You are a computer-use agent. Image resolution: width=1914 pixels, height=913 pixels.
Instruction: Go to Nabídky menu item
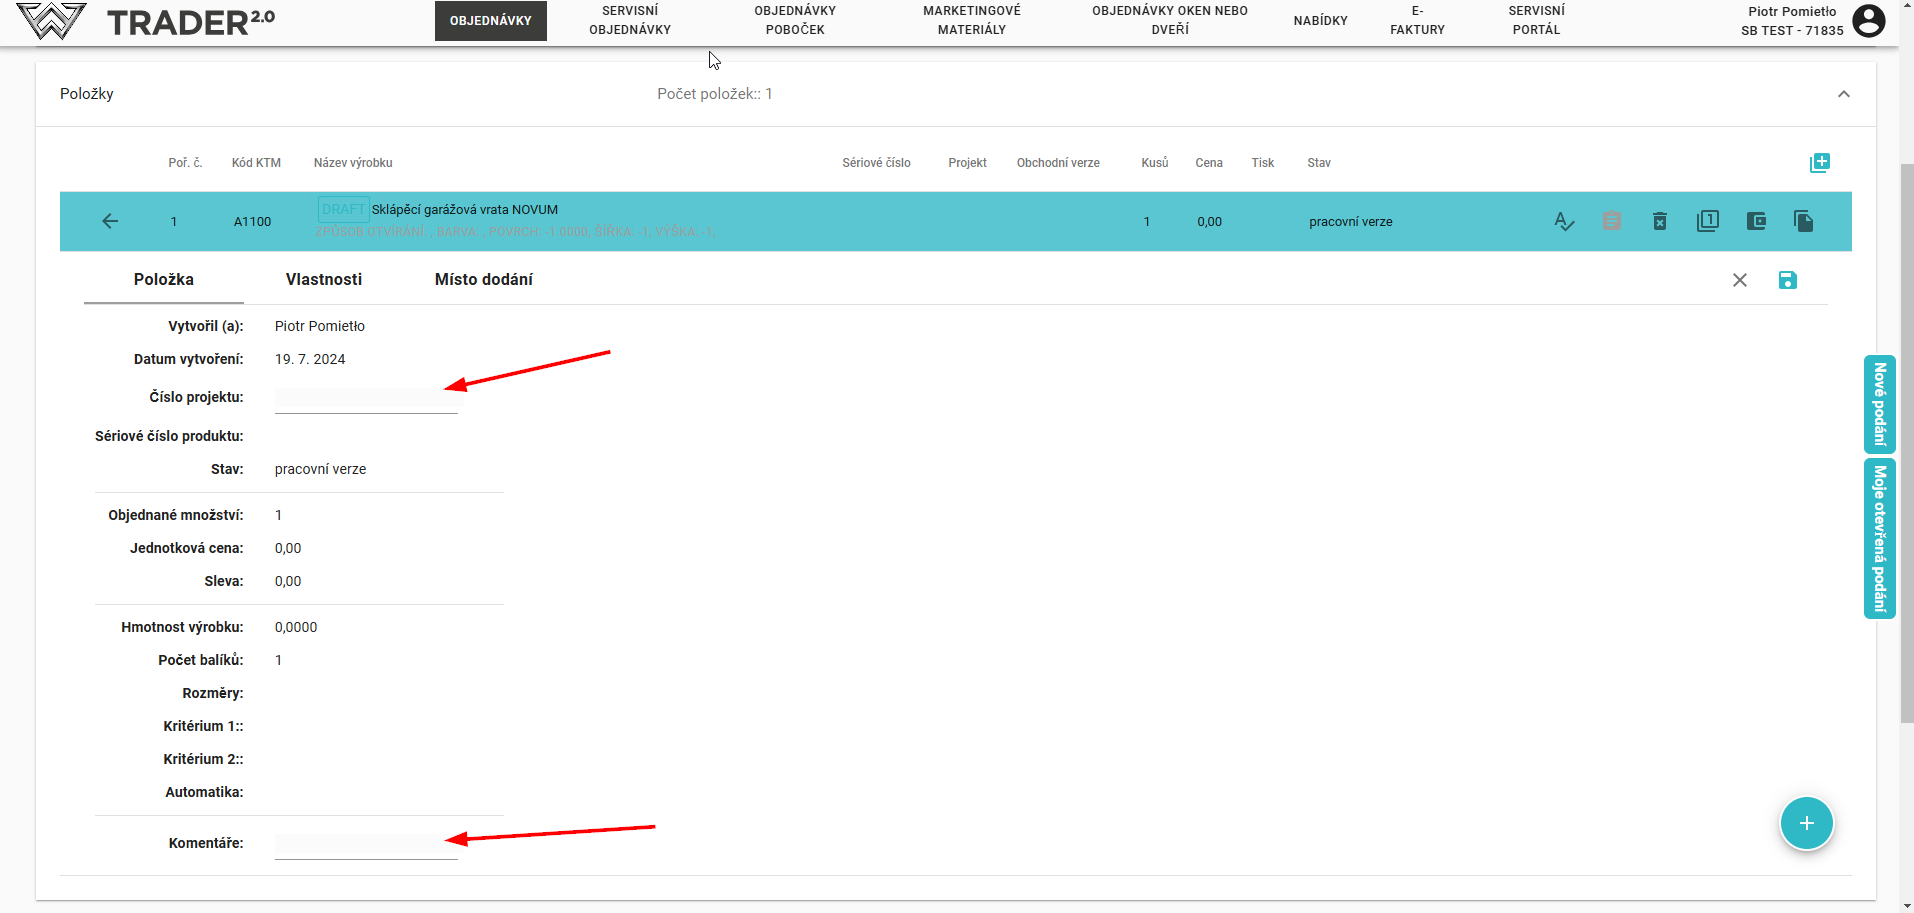[x=1320, y=20]
